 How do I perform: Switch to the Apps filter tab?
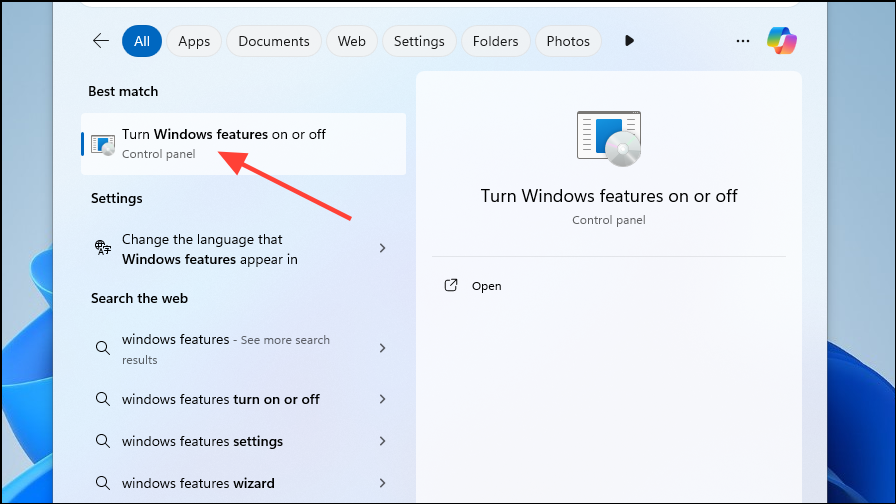tap(194, 41)
